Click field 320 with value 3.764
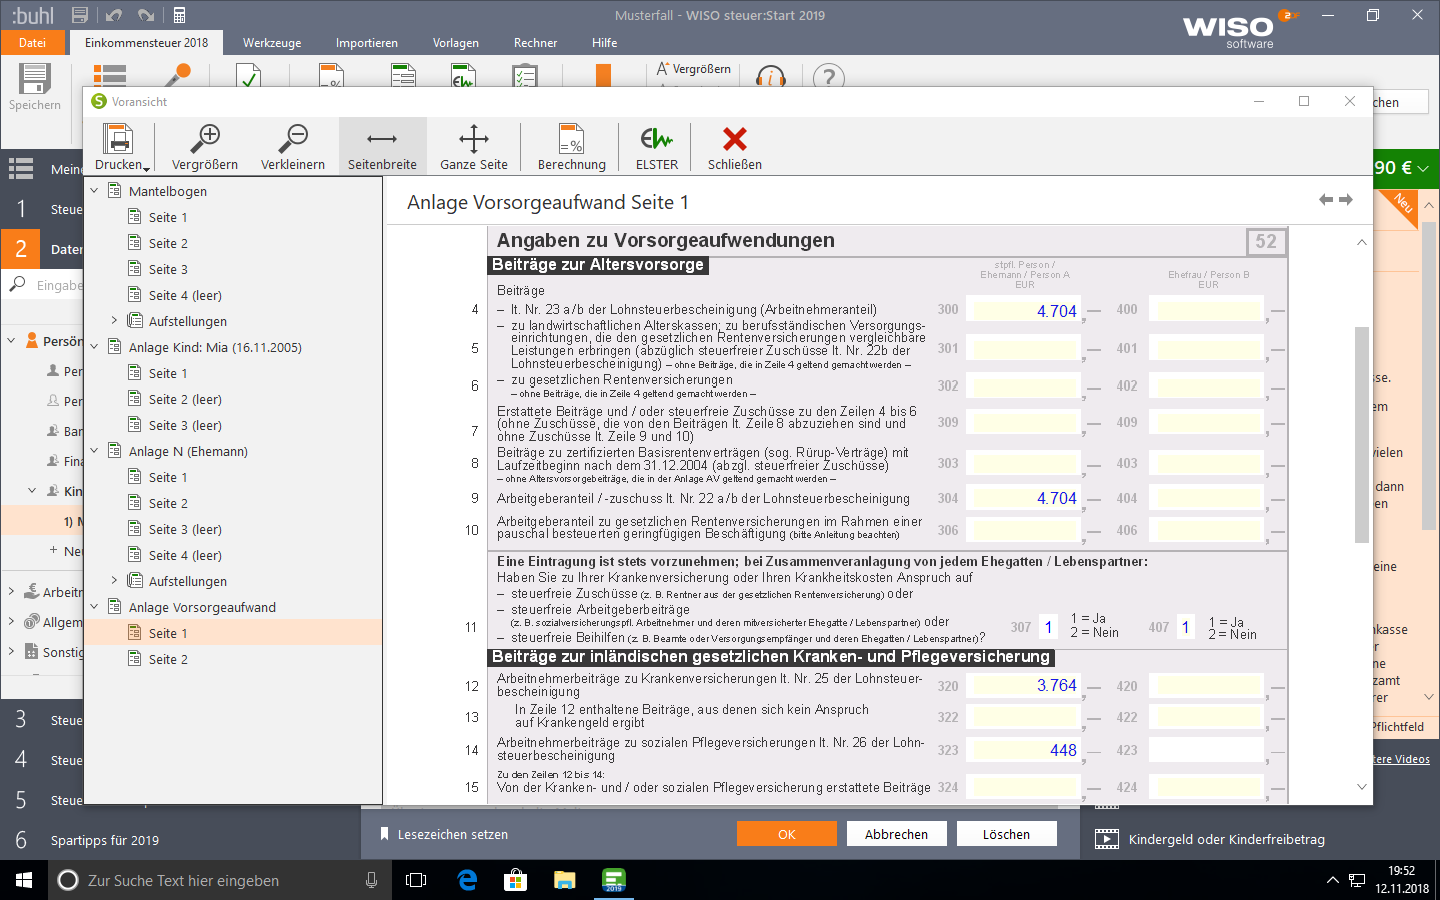 [x=1026, y=685]
